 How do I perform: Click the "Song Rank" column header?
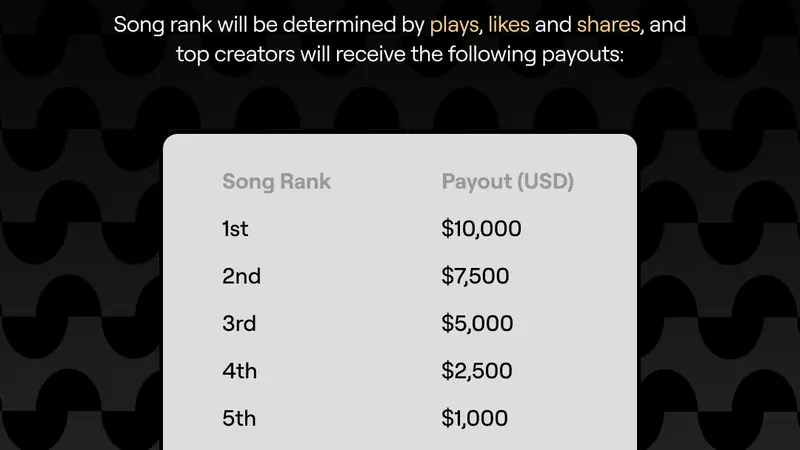[276, 182]
